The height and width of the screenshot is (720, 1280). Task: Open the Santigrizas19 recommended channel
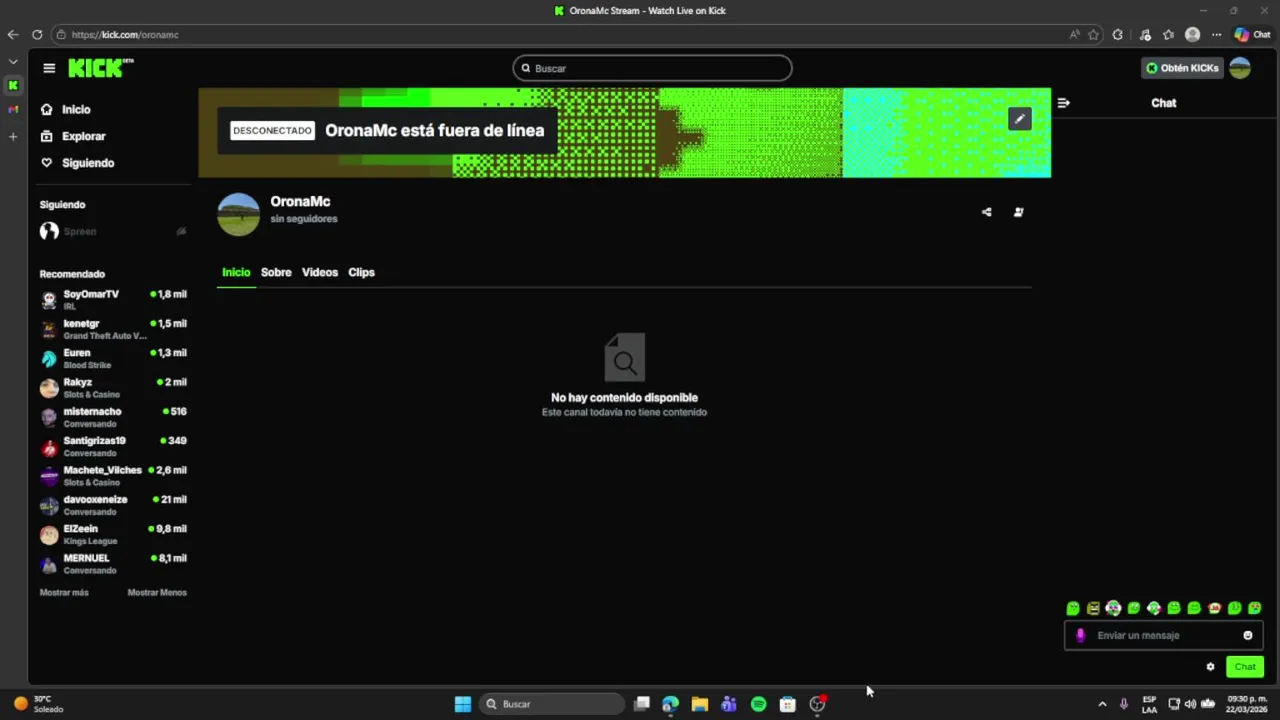click(113, 446)
